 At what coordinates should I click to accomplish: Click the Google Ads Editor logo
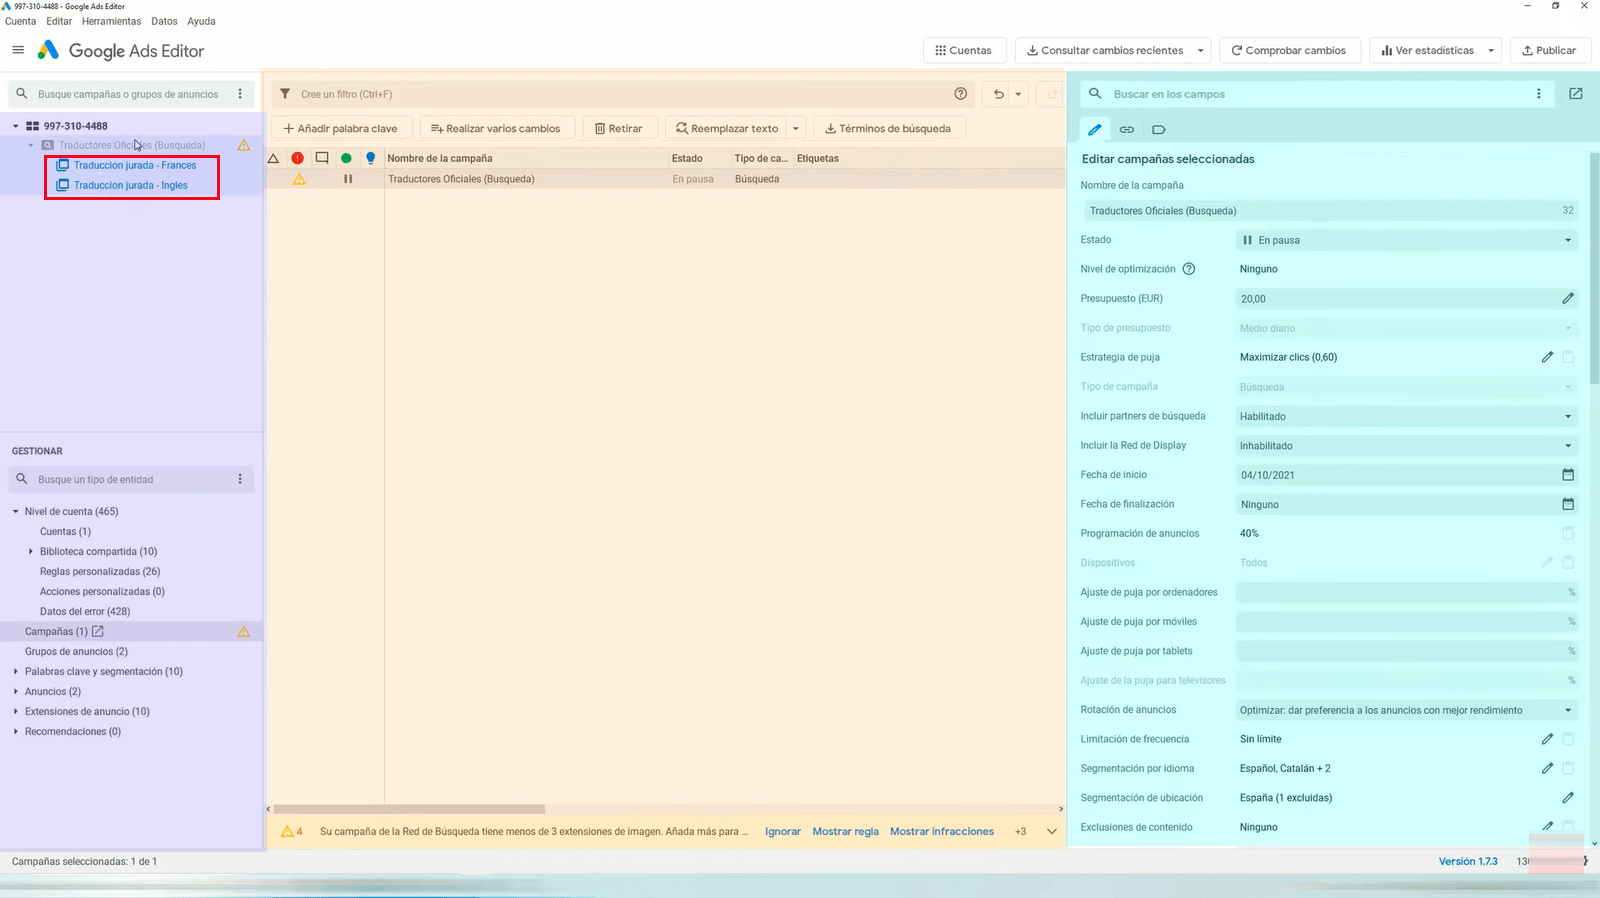coord(48,50)
